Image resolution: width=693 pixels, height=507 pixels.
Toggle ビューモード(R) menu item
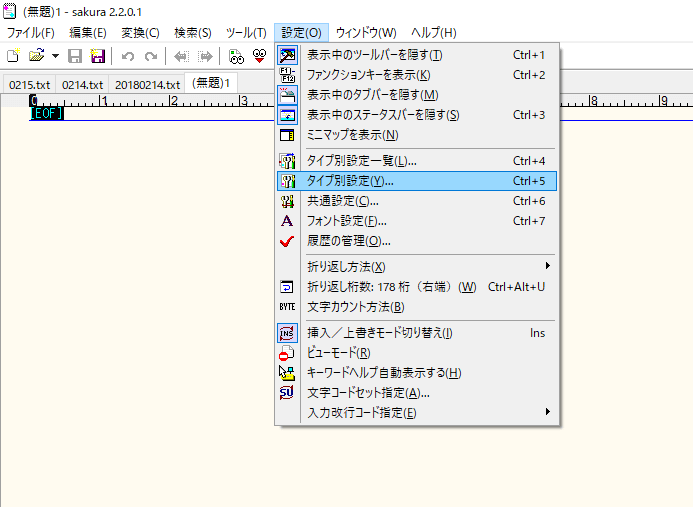[x=417, y=353]
